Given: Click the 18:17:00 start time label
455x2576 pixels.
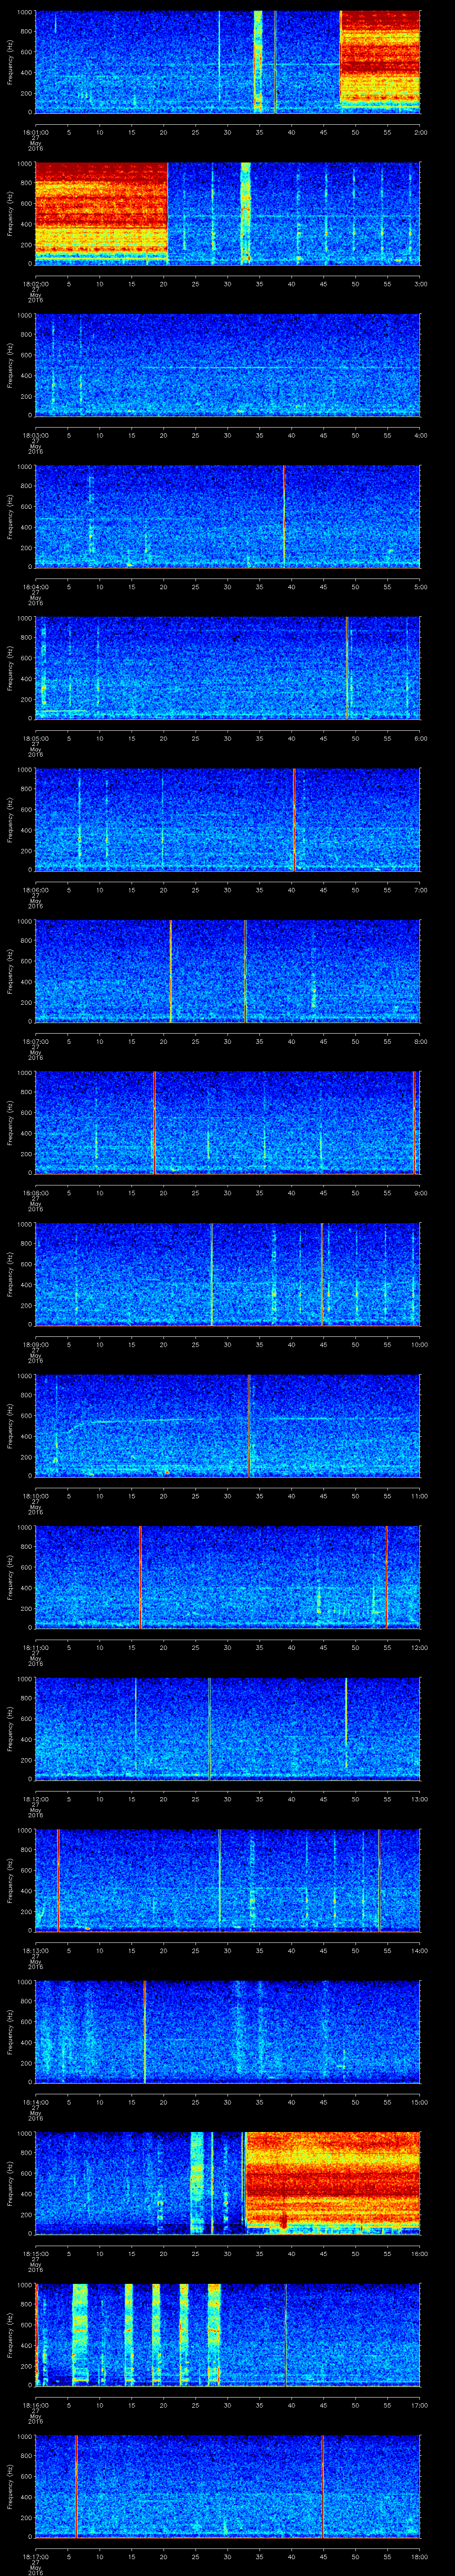Looking at the screenshot, I should (35, 2556).
